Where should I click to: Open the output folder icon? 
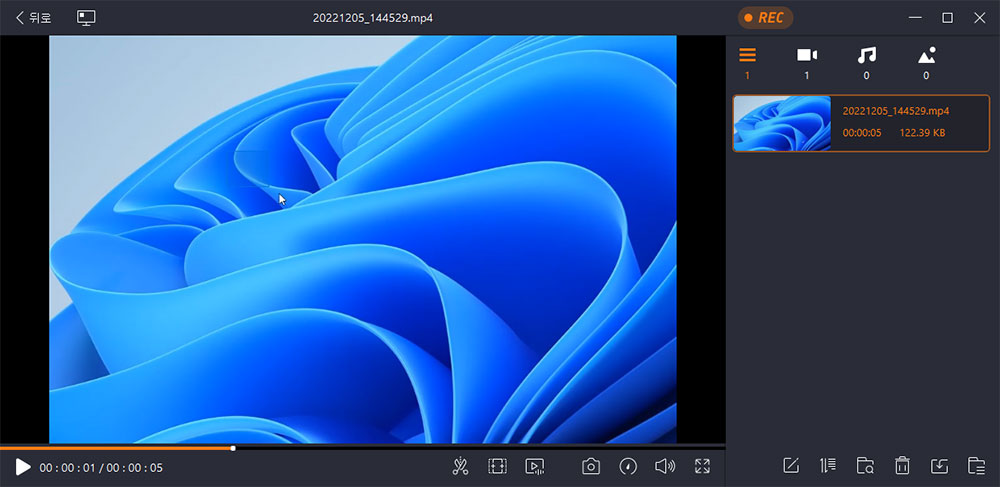[976, 466]
